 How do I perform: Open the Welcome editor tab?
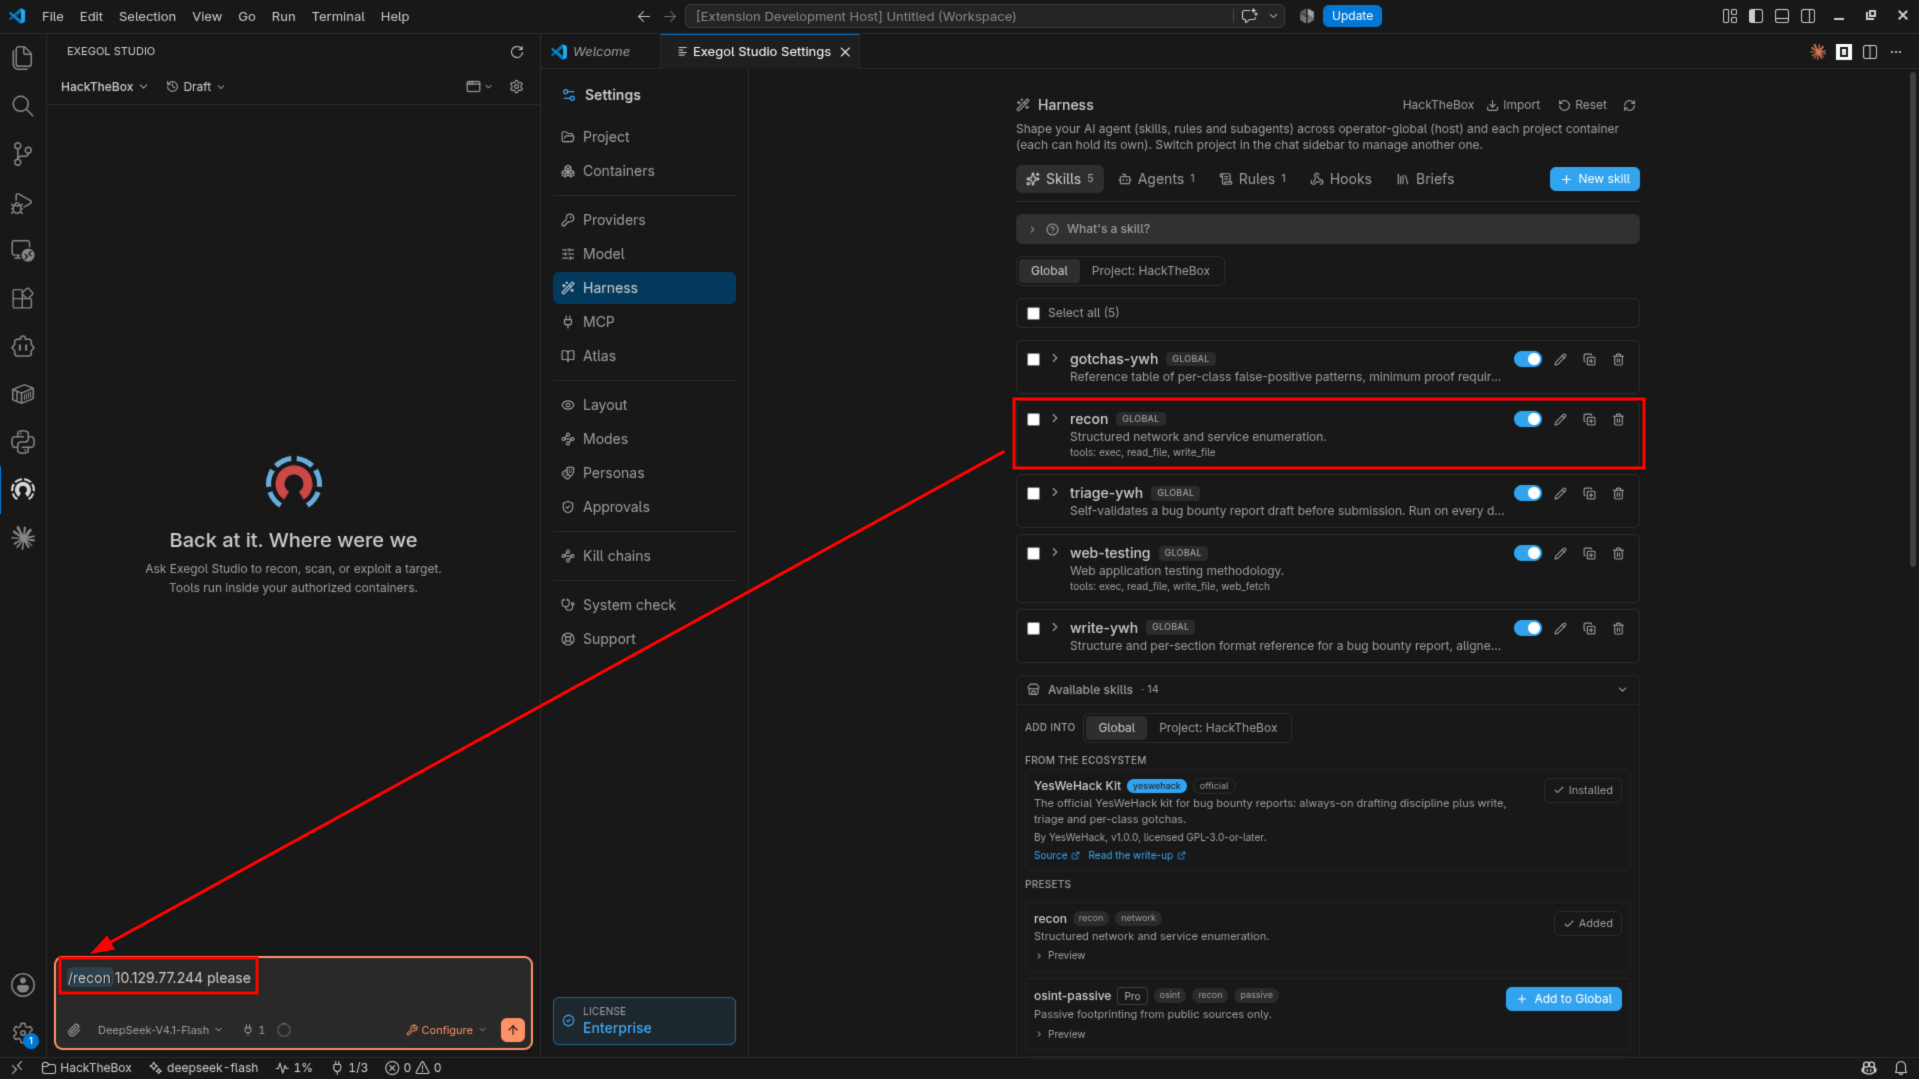coord(601,52)
